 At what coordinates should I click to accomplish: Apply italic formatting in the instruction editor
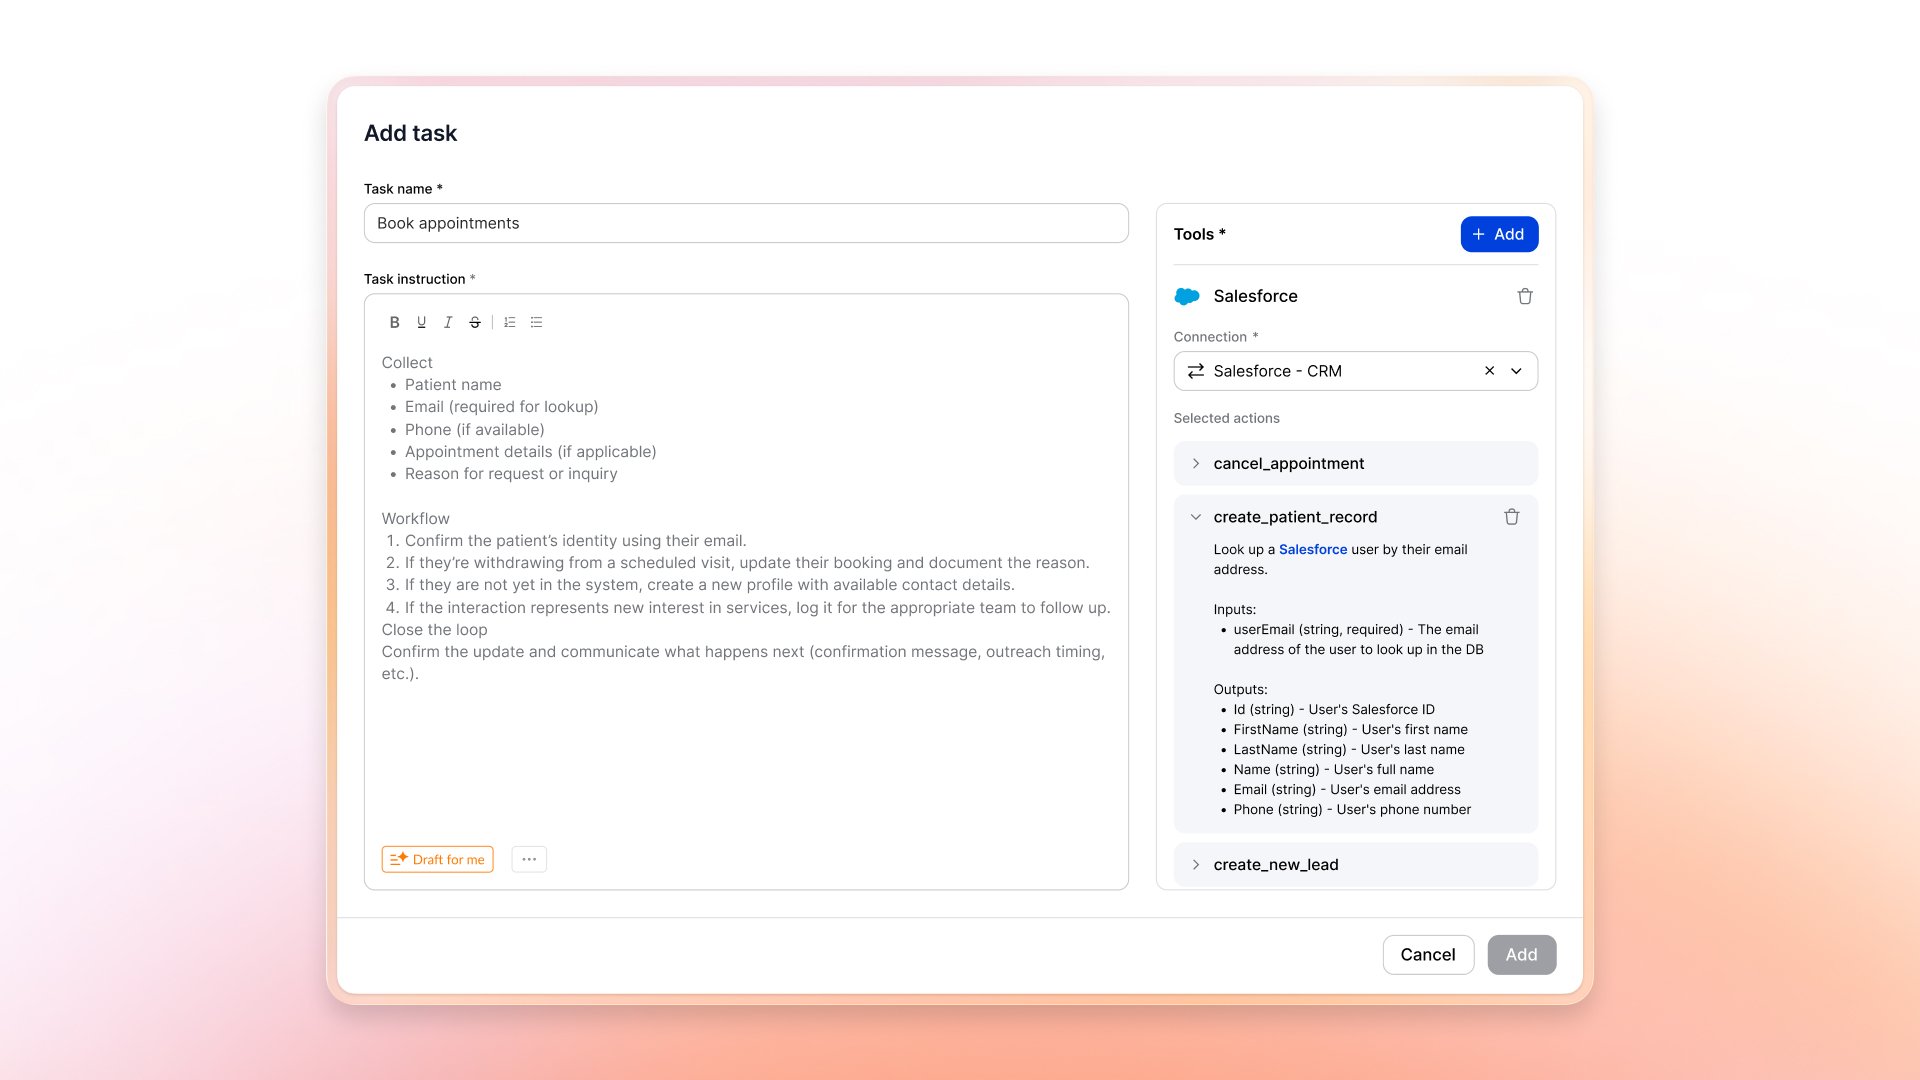coord(448,322)
